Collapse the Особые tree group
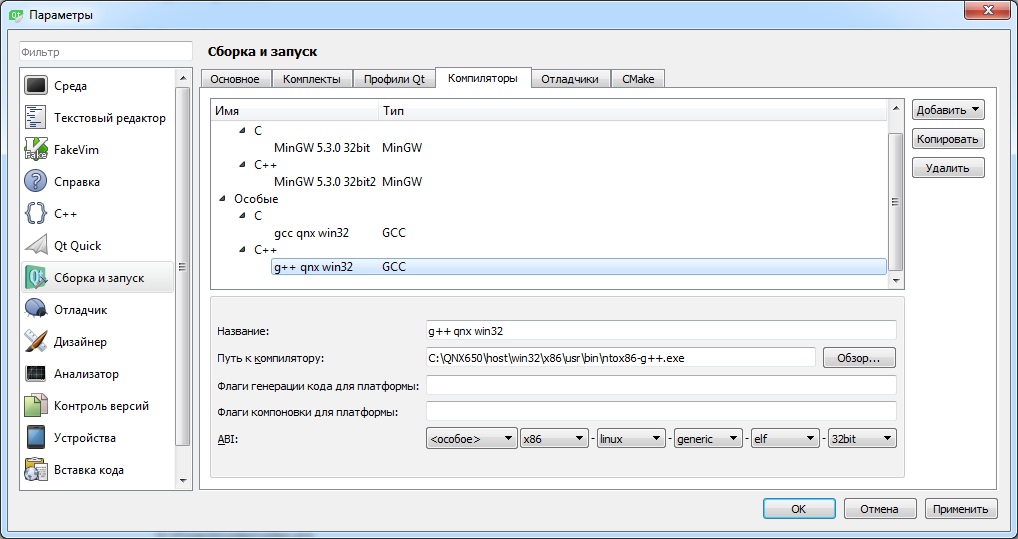Image resolution: width=1018 pixels, height=539 pixels. pyautogui.click(x=223, y=199)
